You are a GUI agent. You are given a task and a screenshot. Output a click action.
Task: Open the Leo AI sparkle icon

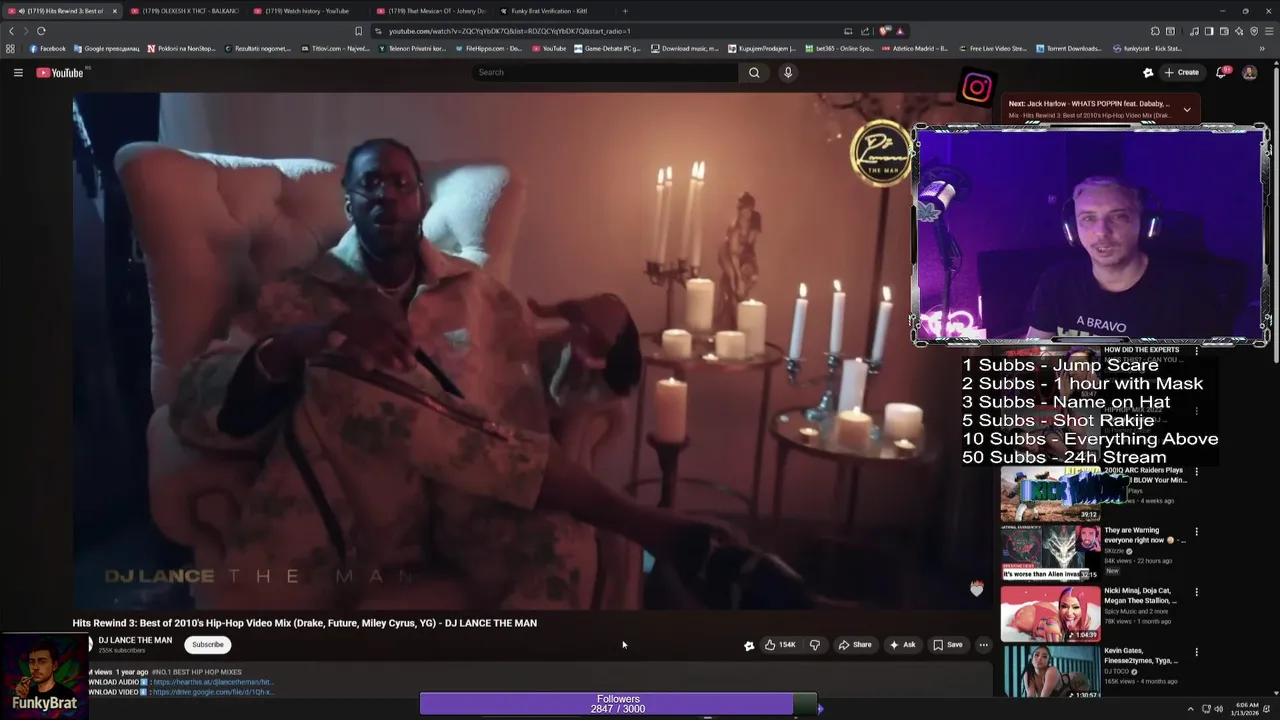[1239, 31]
